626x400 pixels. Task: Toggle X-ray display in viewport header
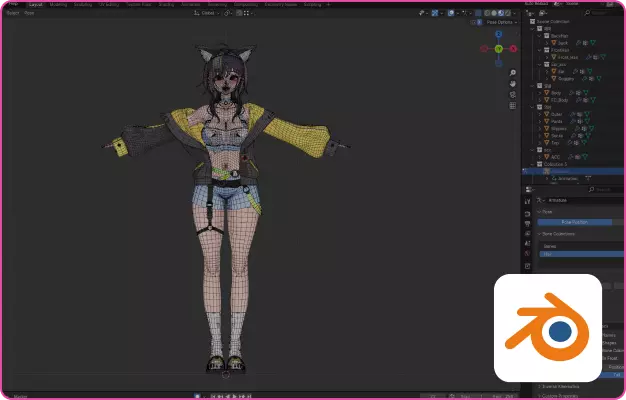pyautogui.click(x=478, y=13)
